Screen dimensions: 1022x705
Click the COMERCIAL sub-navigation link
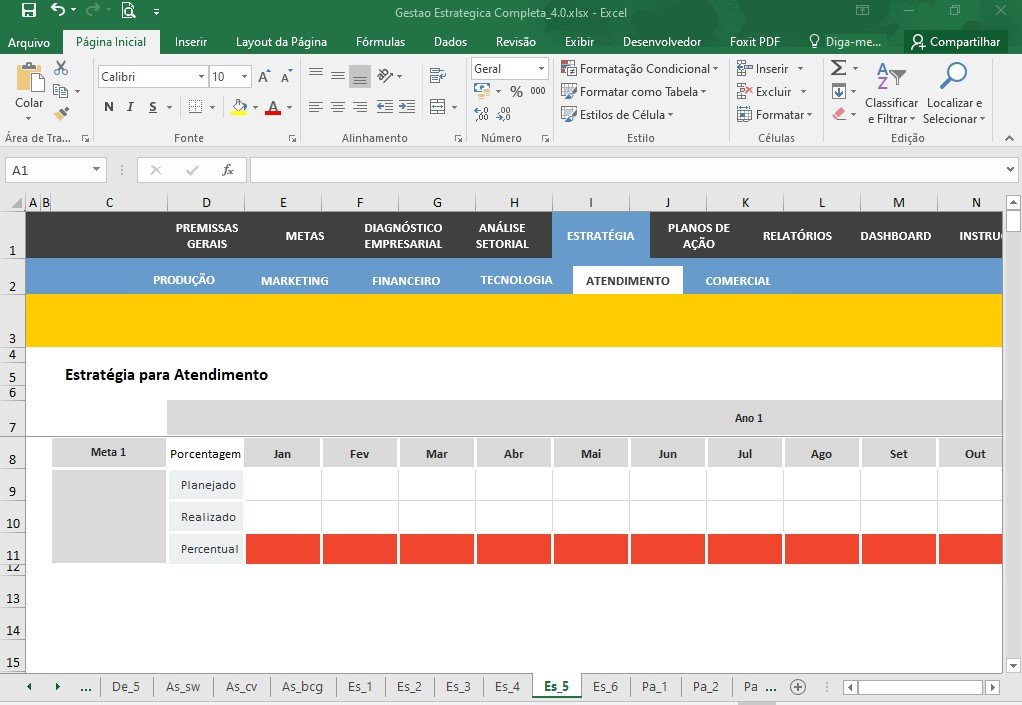[x=738, y=281]
